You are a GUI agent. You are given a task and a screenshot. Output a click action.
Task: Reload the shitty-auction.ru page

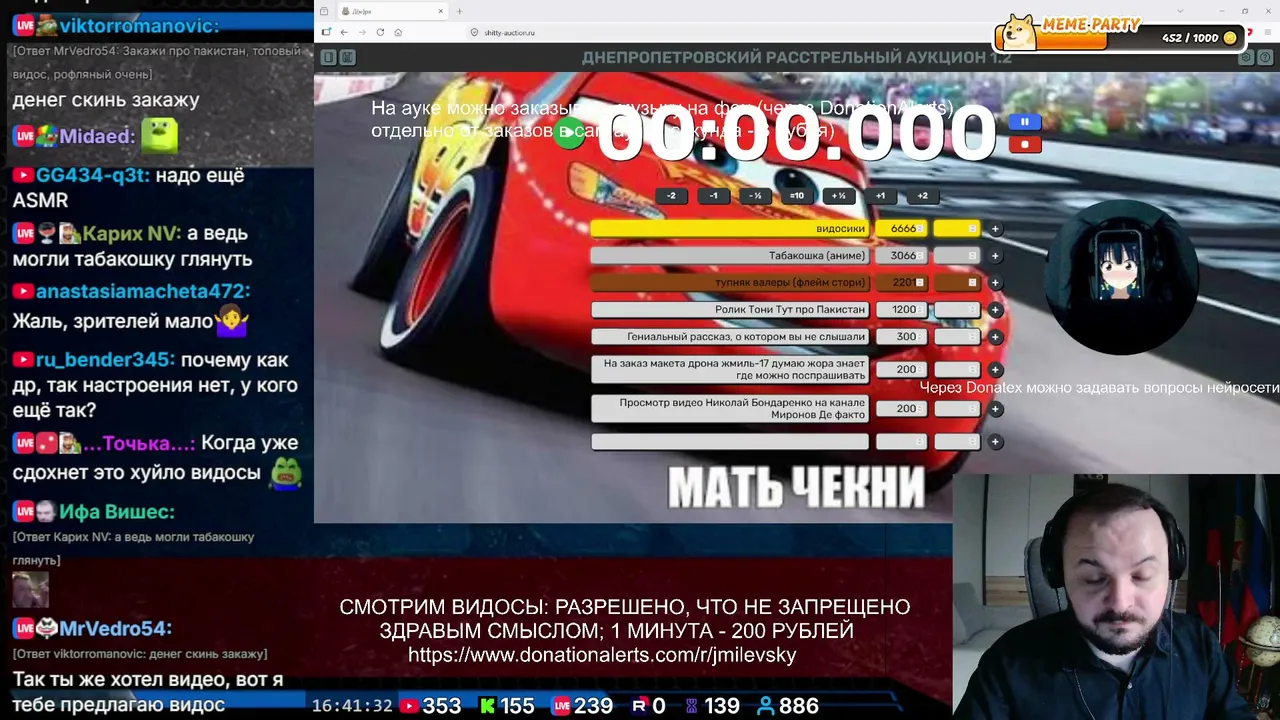[380, 32]
